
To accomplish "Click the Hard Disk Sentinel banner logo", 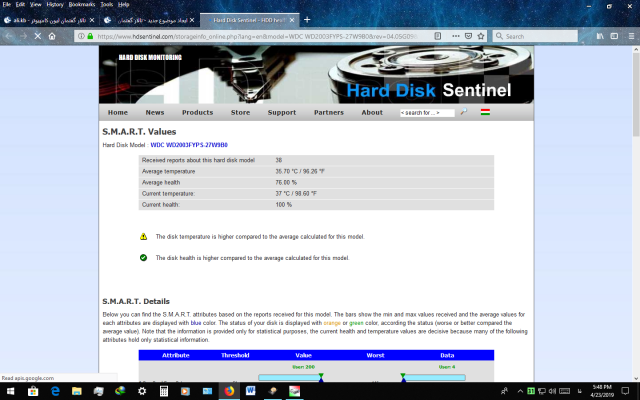I will [x=429, y=90].
